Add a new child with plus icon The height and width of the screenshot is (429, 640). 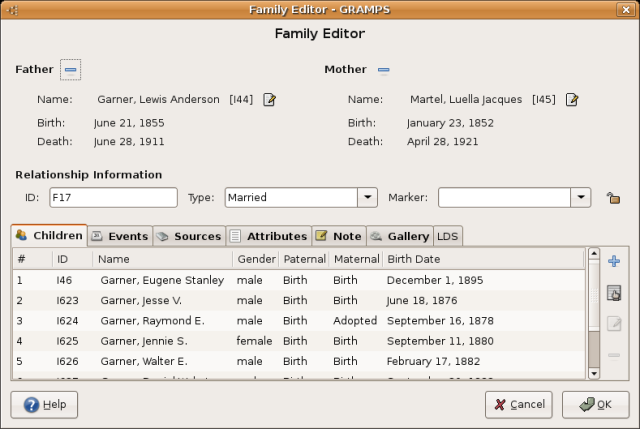point(614,261)
